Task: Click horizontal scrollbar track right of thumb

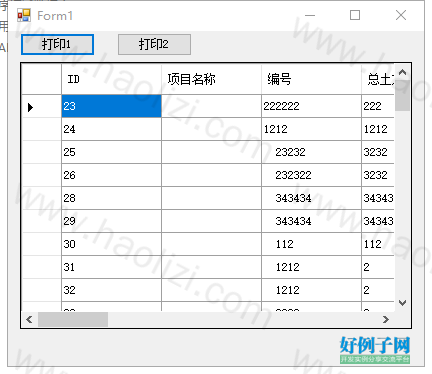Action: pos(243,320)
